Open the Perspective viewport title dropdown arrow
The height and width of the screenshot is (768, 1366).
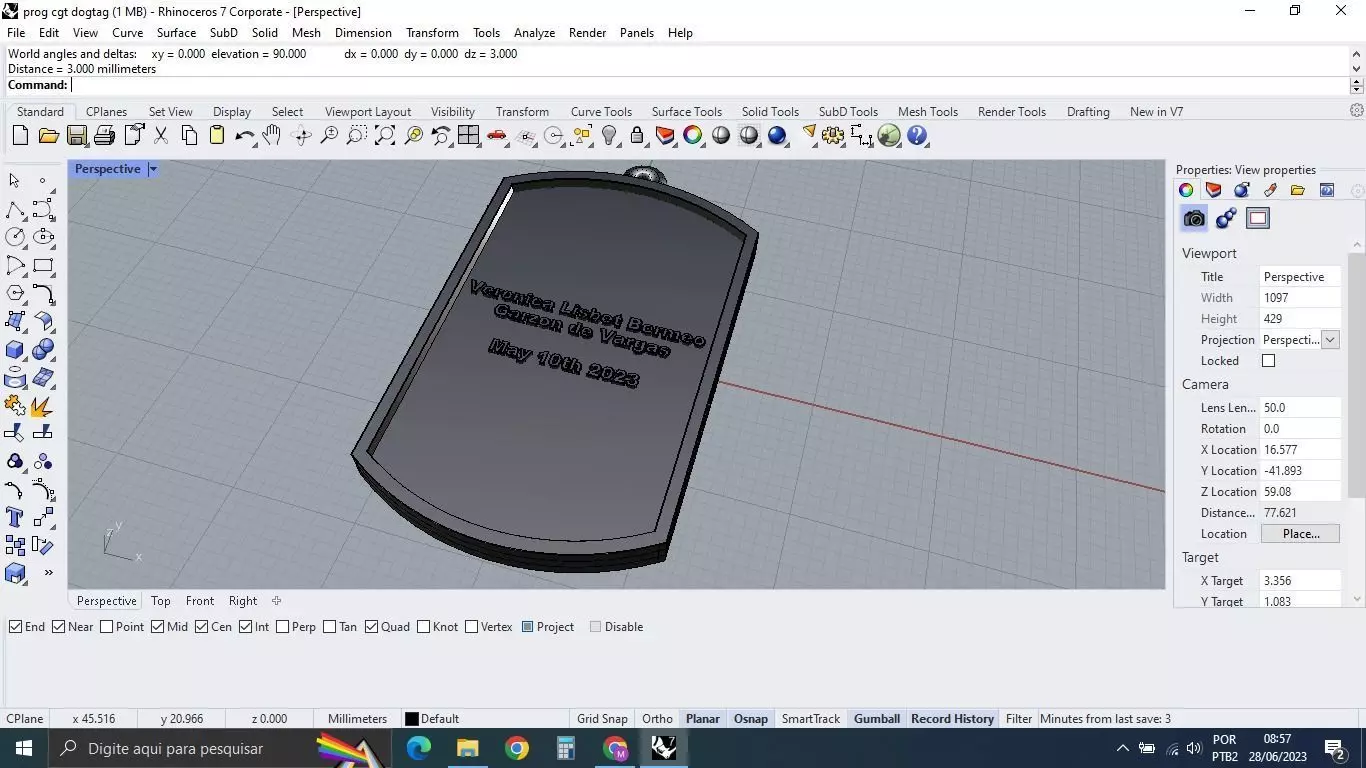tap(153, 169)
